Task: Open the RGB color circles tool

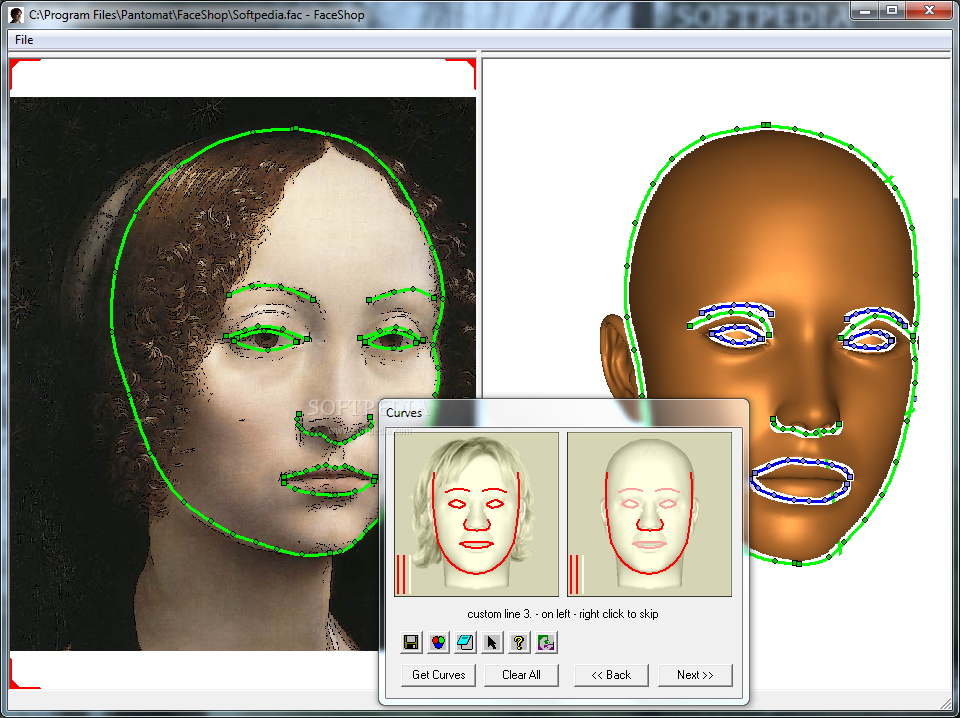Action: pyautogui.click(x=438, y=642)
